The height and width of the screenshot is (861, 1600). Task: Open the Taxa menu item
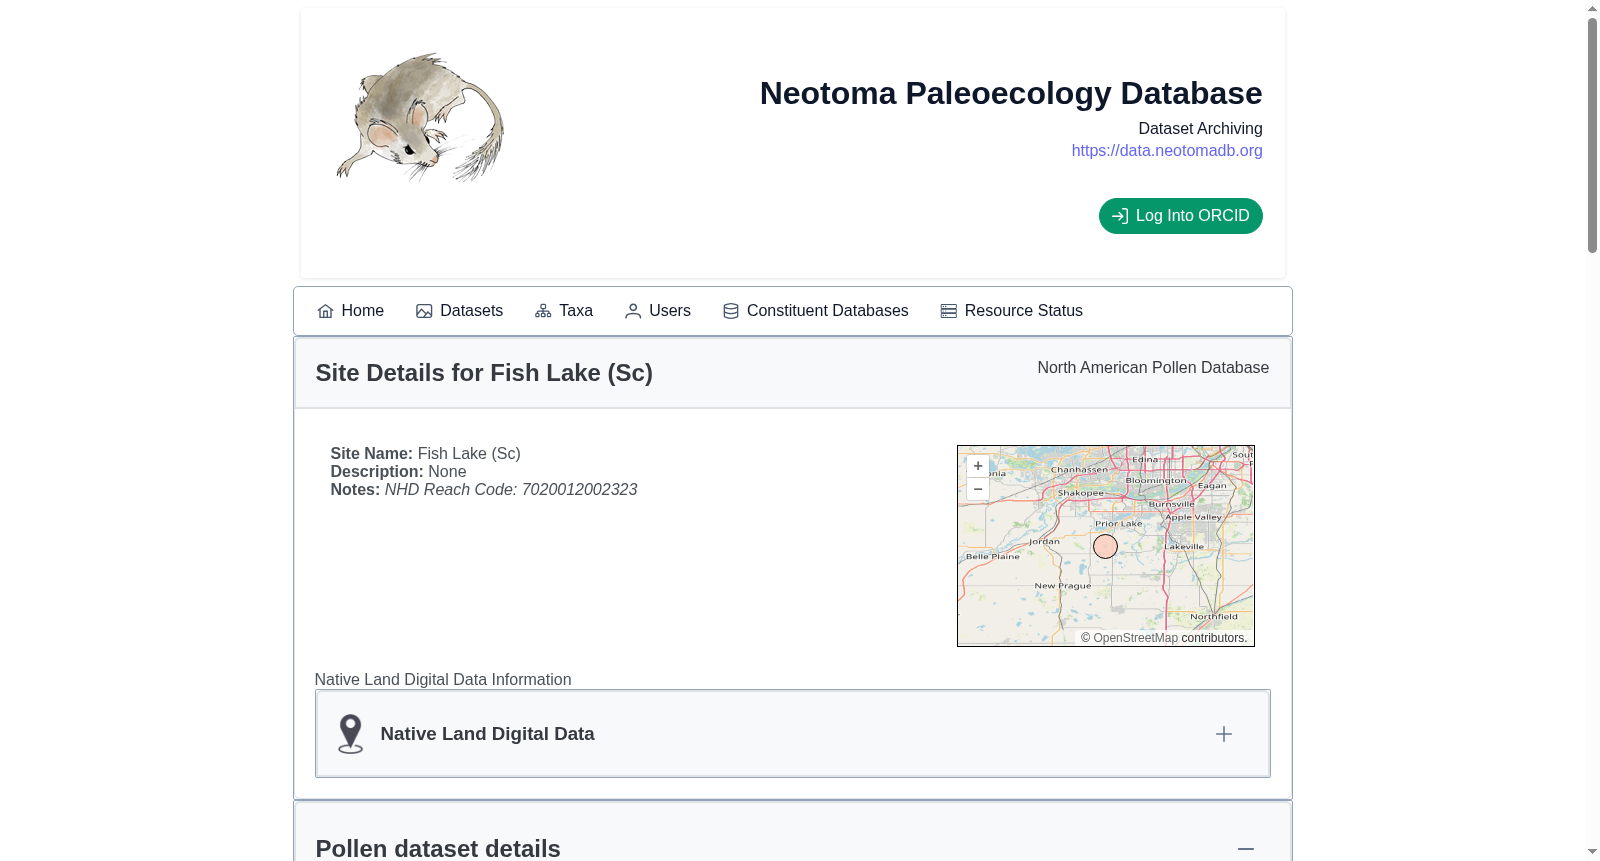(x=564, y=311)
